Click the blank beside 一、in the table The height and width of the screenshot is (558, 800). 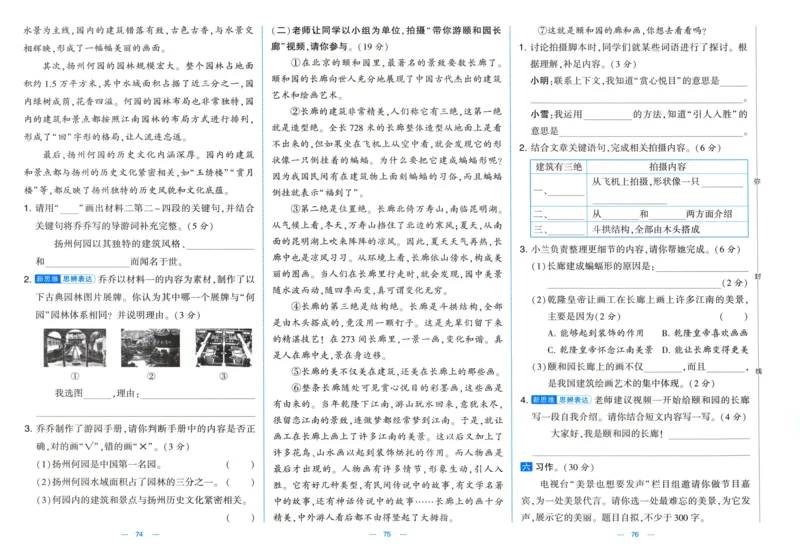tap(565, 191)
